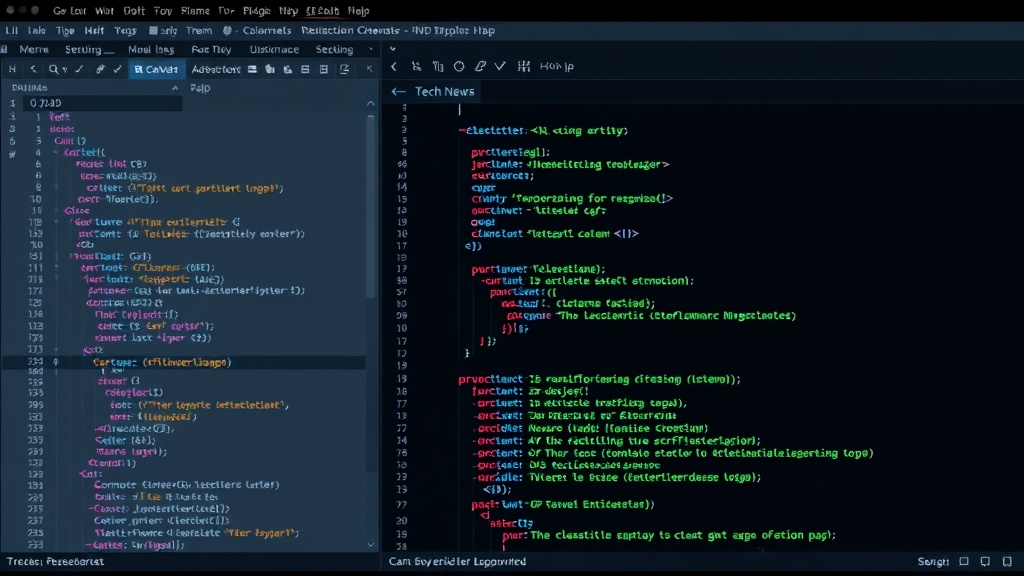Click the green text line starting with 'The classtitle'
The image size is (1024, 576).
pyautogui.click(x=682, y=535)
